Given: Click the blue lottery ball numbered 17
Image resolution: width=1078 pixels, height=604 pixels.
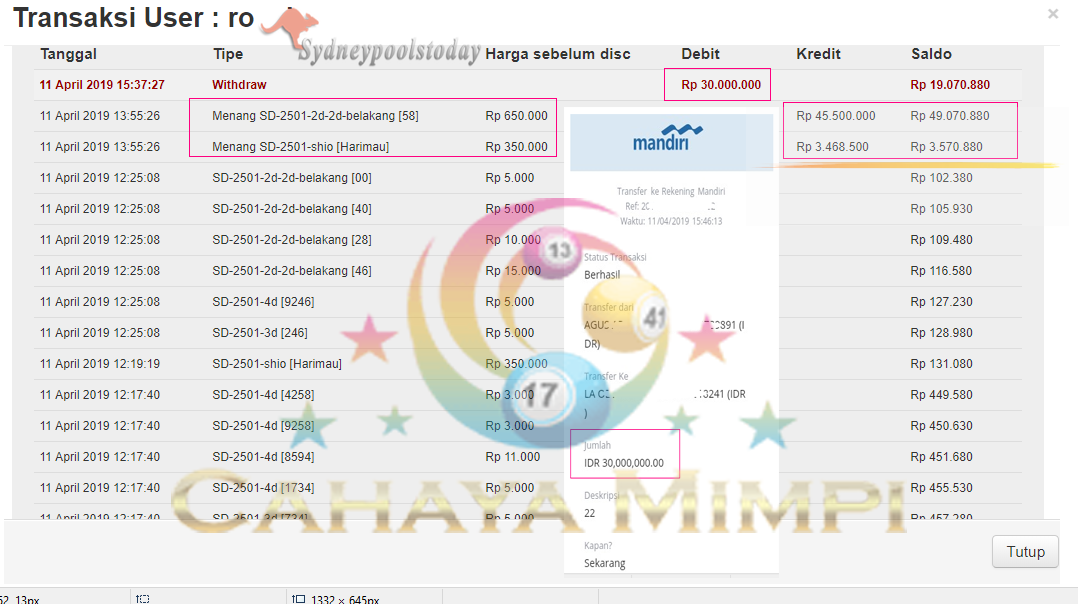Looking at the screenshot, I should (542, 394).
